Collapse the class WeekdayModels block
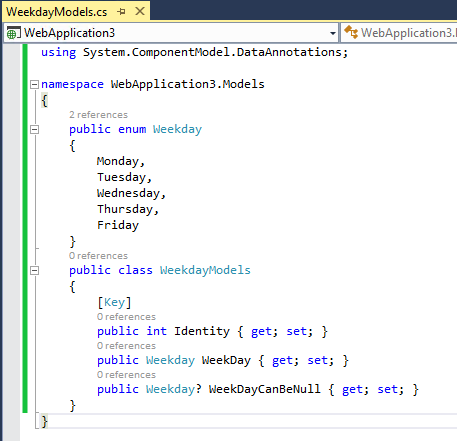The image size is (457, 441). [34, 270]
